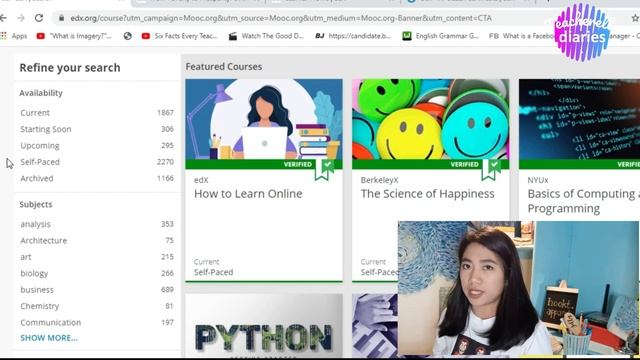The image size is (640, 360).
Task: Click the browser back arrow
Action: [x=3, y=18]
